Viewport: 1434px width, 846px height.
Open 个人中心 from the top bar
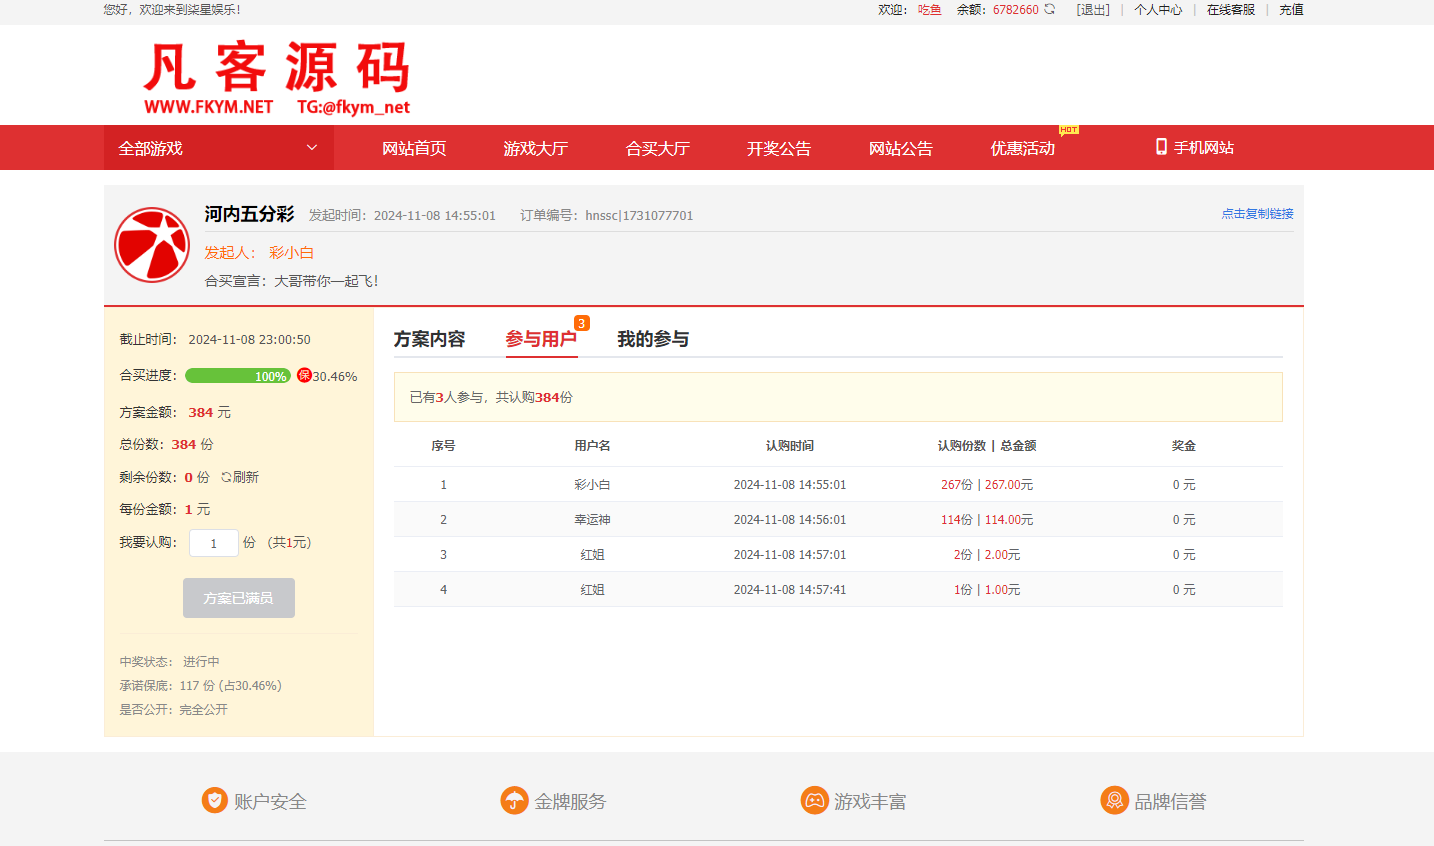tap(1158, 9)
